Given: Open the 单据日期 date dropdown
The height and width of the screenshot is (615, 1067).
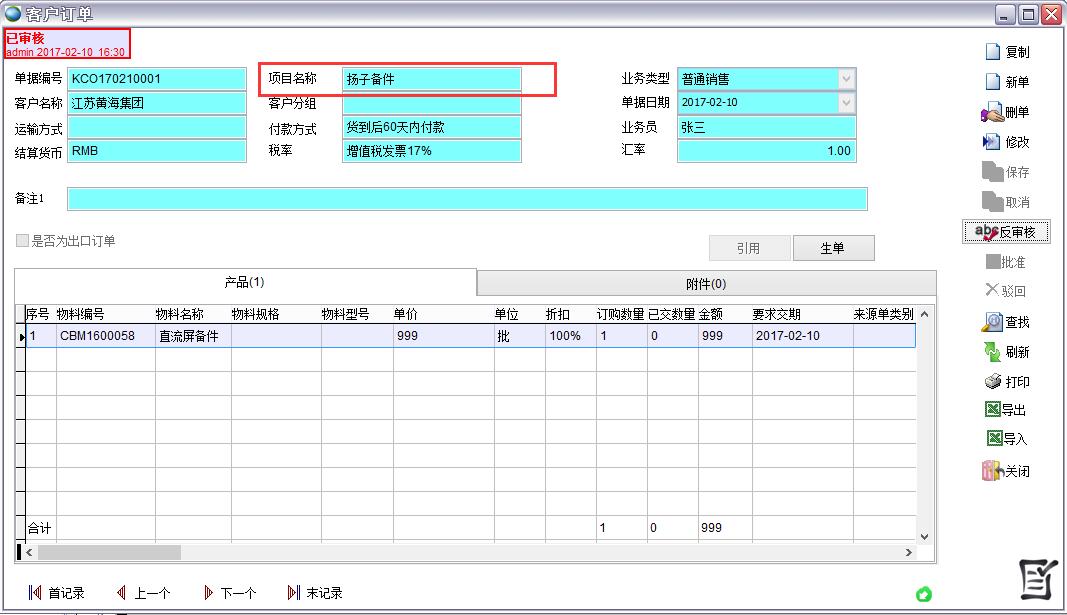Looking at the screenshot, I should coord(844,103).
